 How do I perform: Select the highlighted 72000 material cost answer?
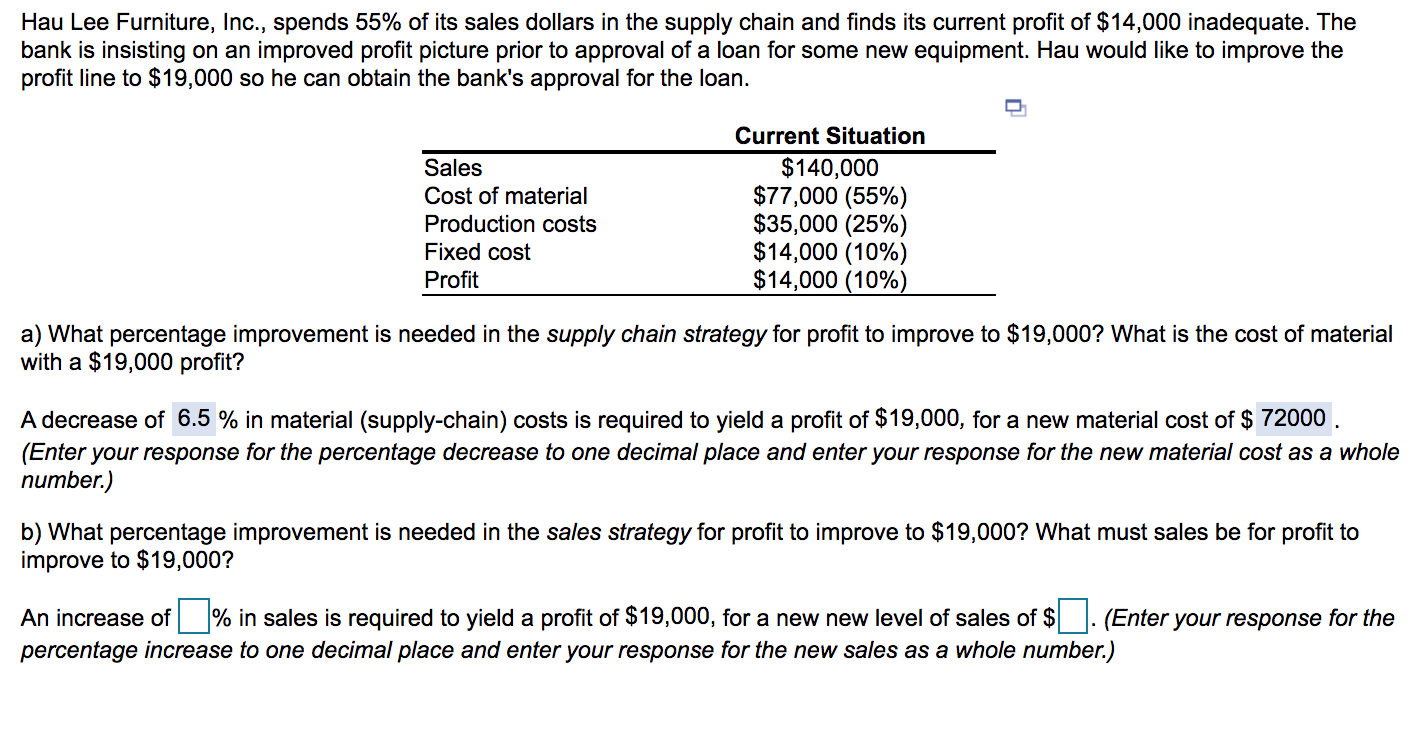coord(1293,418)
